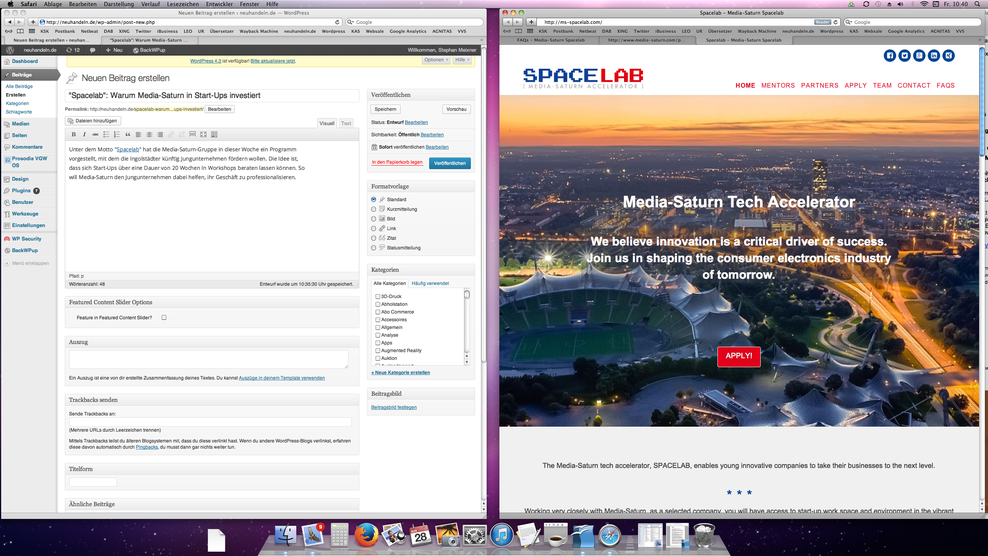Open the Beiträge menu in WordPress sidebar

pos(30,74)
